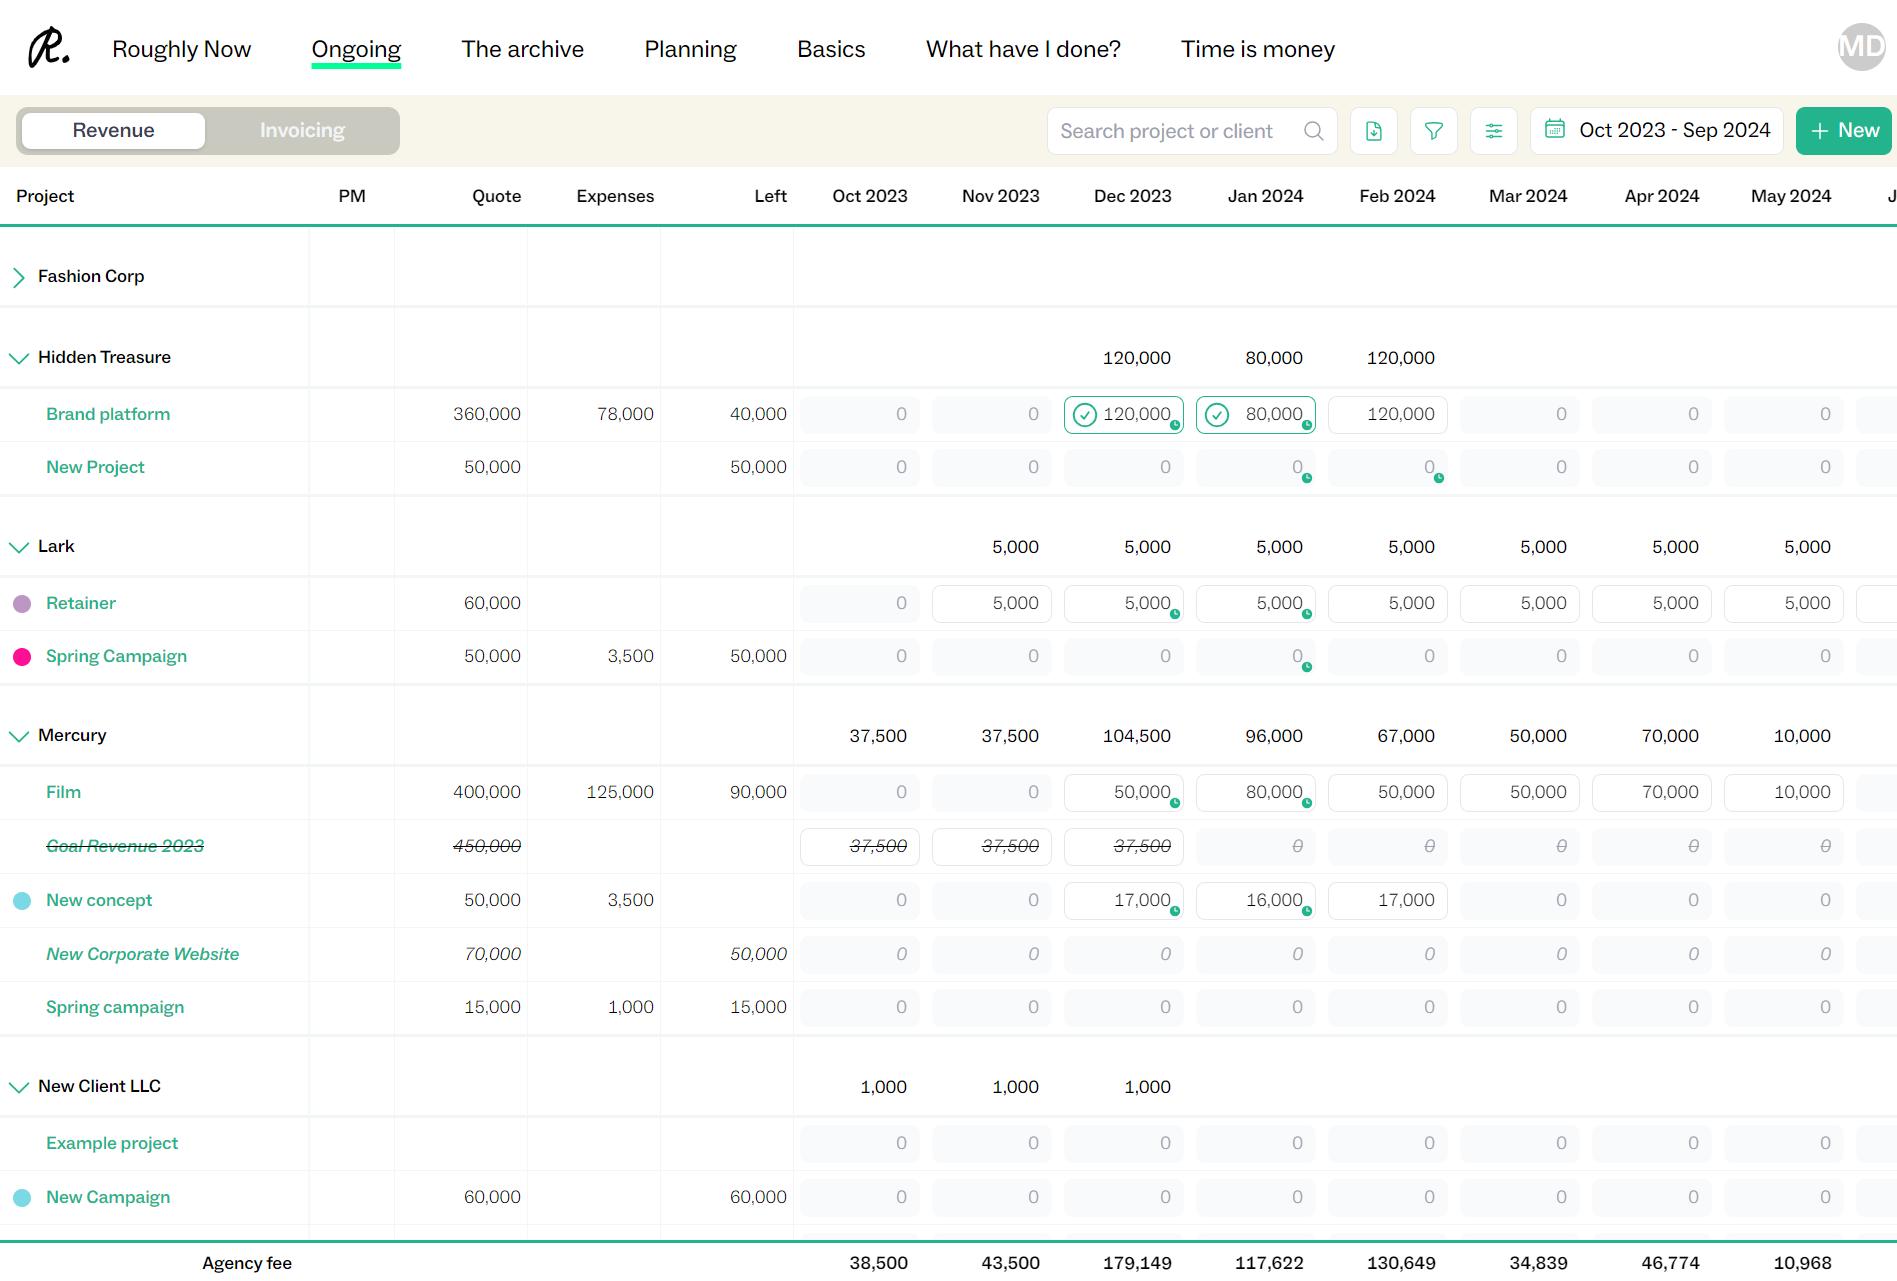This screenshot has height=1281, width=1897.
Task: Open the Brand platform project link
Action: tap(108, 414)
